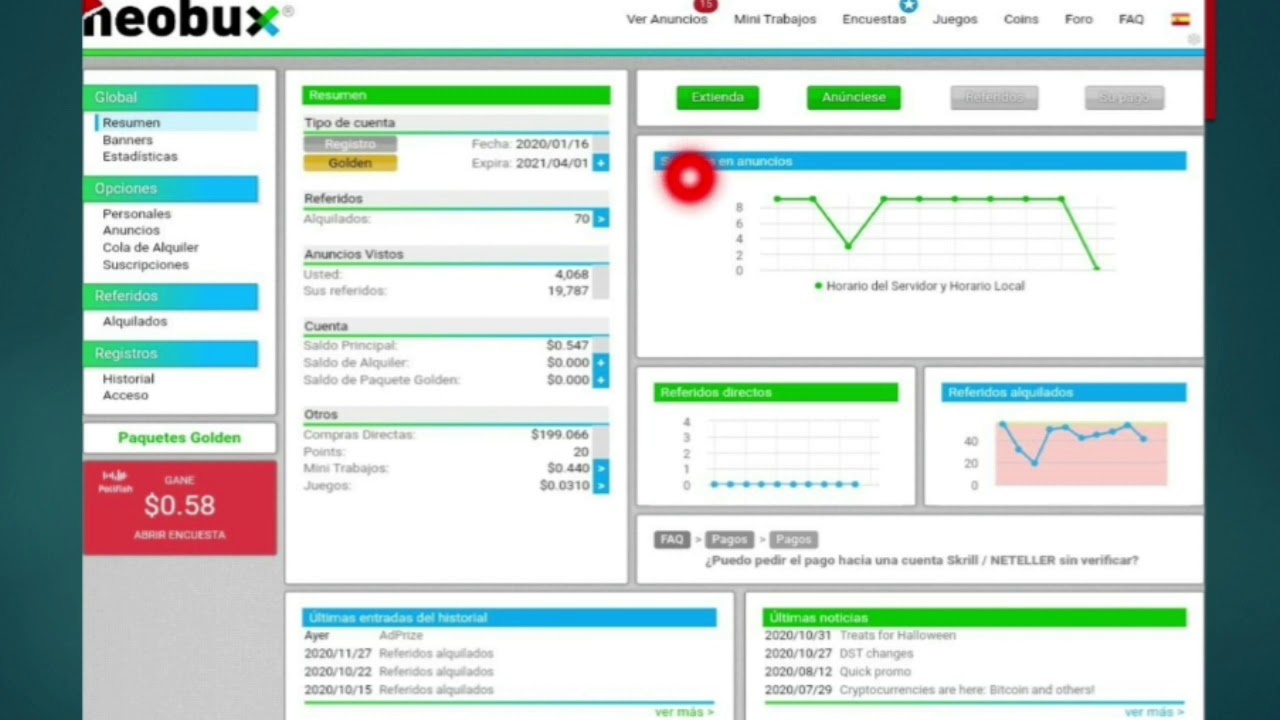Click the AdPrize history entry

(x=400, y=635)
